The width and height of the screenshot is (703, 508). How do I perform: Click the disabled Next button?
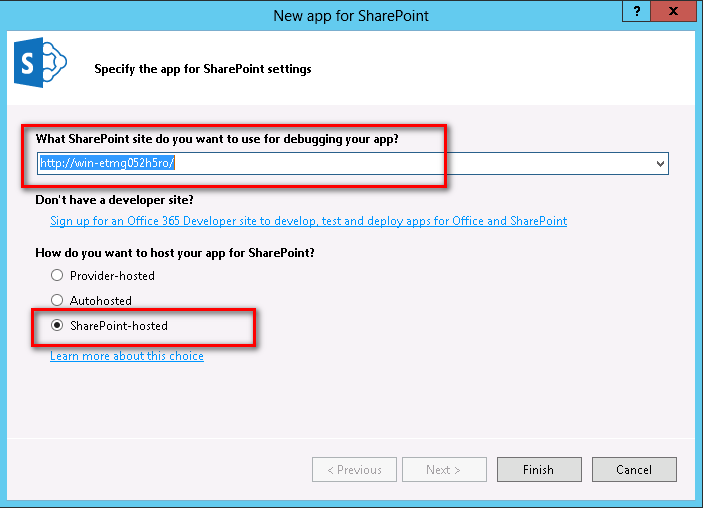[444, 469]
